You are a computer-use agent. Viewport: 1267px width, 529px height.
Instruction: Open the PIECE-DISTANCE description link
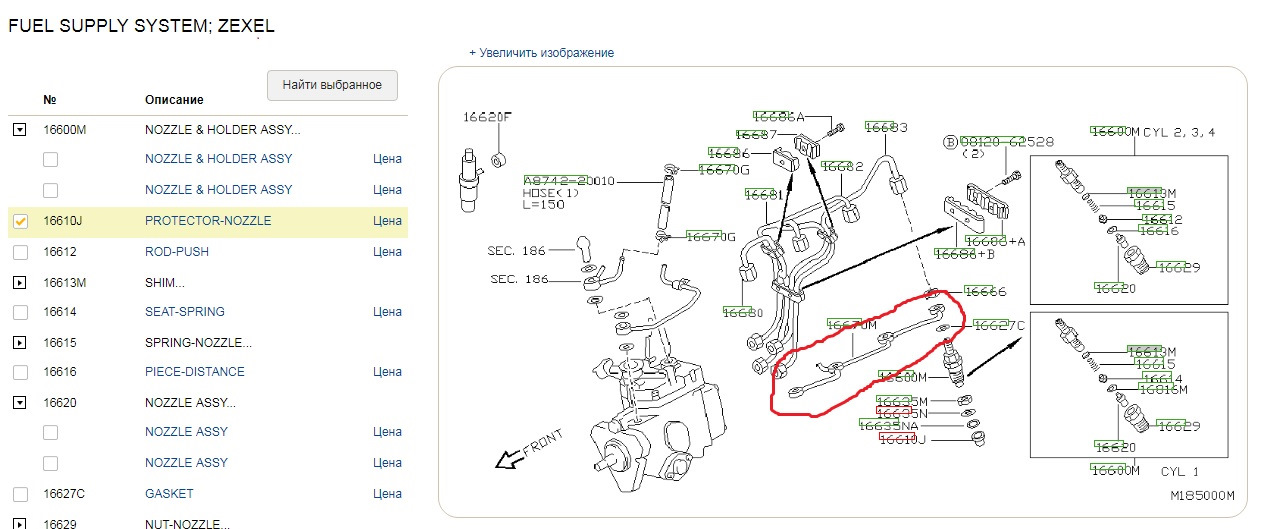[195, 372]
